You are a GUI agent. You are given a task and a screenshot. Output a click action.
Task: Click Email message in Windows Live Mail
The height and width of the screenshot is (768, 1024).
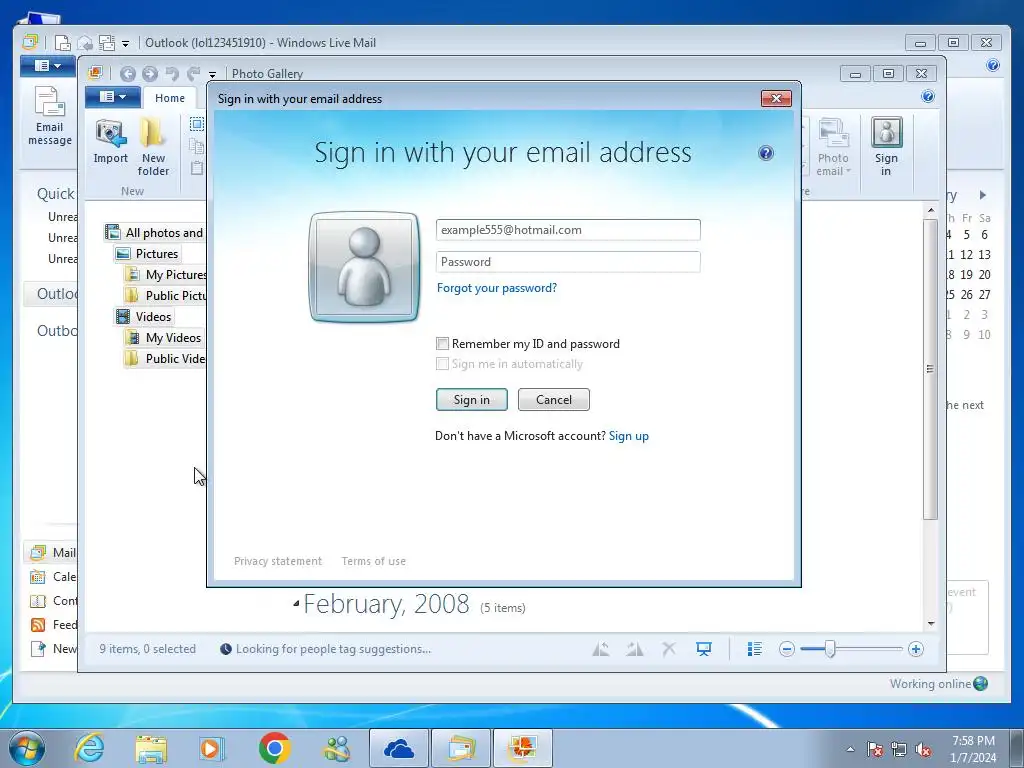50,116
